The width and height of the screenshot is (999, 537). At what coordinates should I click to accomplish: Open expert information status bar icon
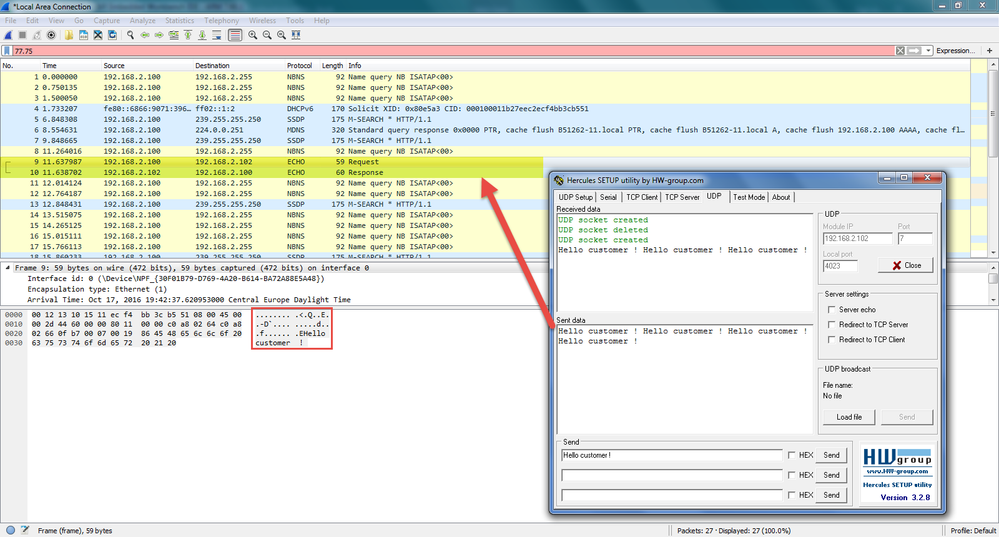click(10, 530)
